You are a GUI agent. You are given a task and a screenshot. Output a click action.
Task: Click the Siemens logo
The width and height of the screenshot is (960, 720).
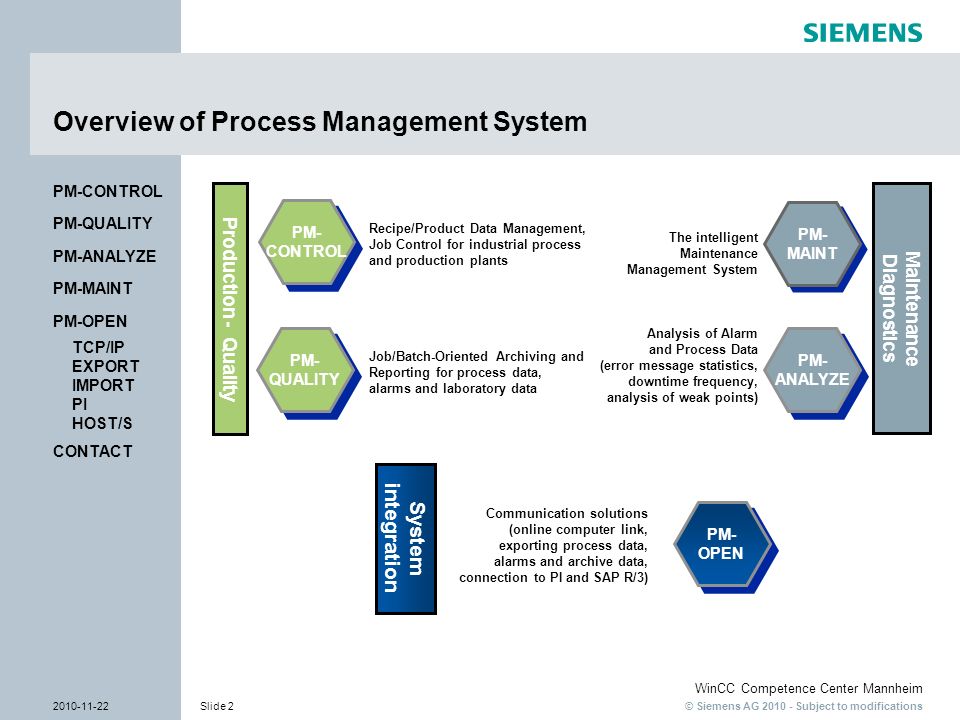pyautogui.click(x=862, y=32)
